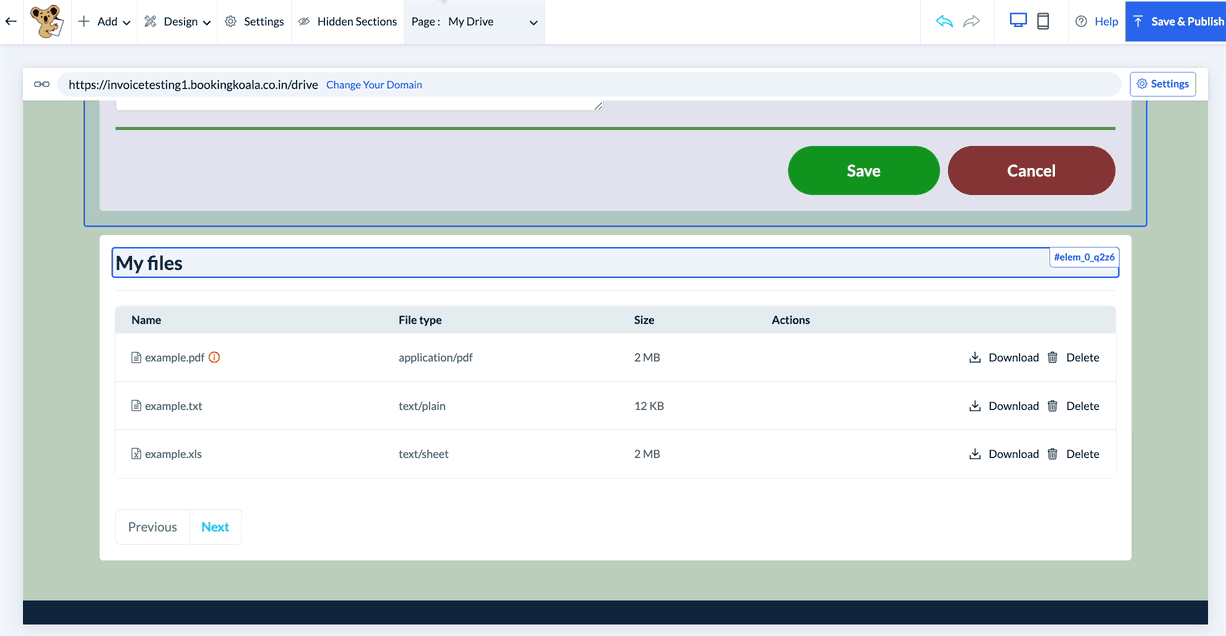Click the orange info icon next to example.pdf

(x=214, y=357)
